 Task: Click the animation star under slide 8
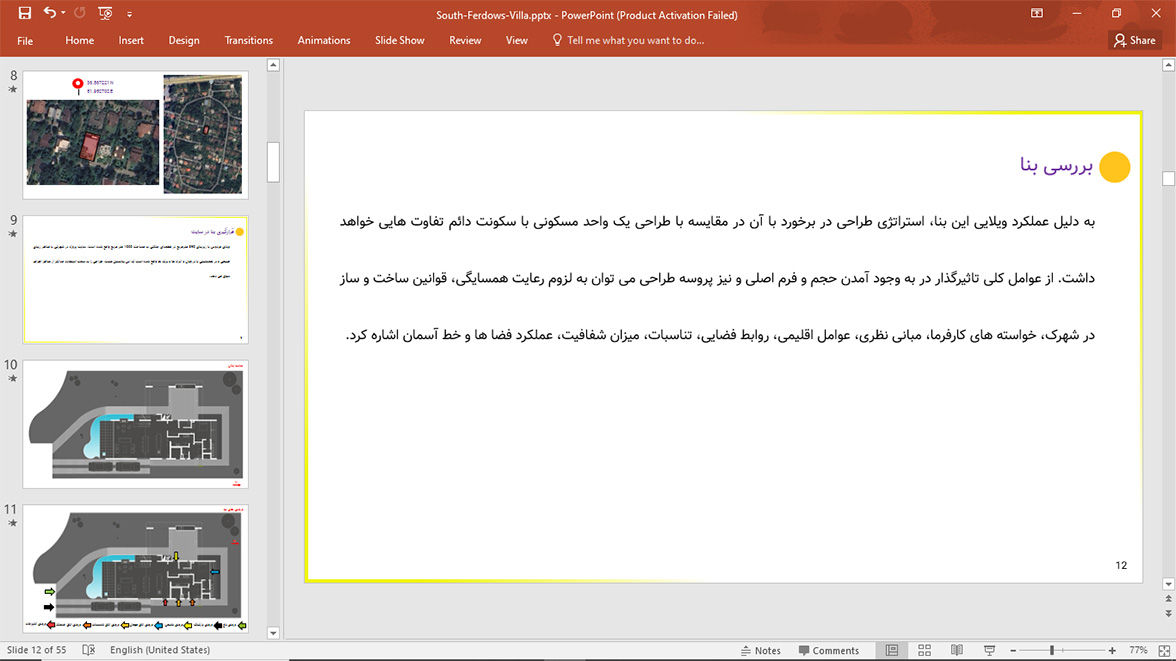[13, 89]
